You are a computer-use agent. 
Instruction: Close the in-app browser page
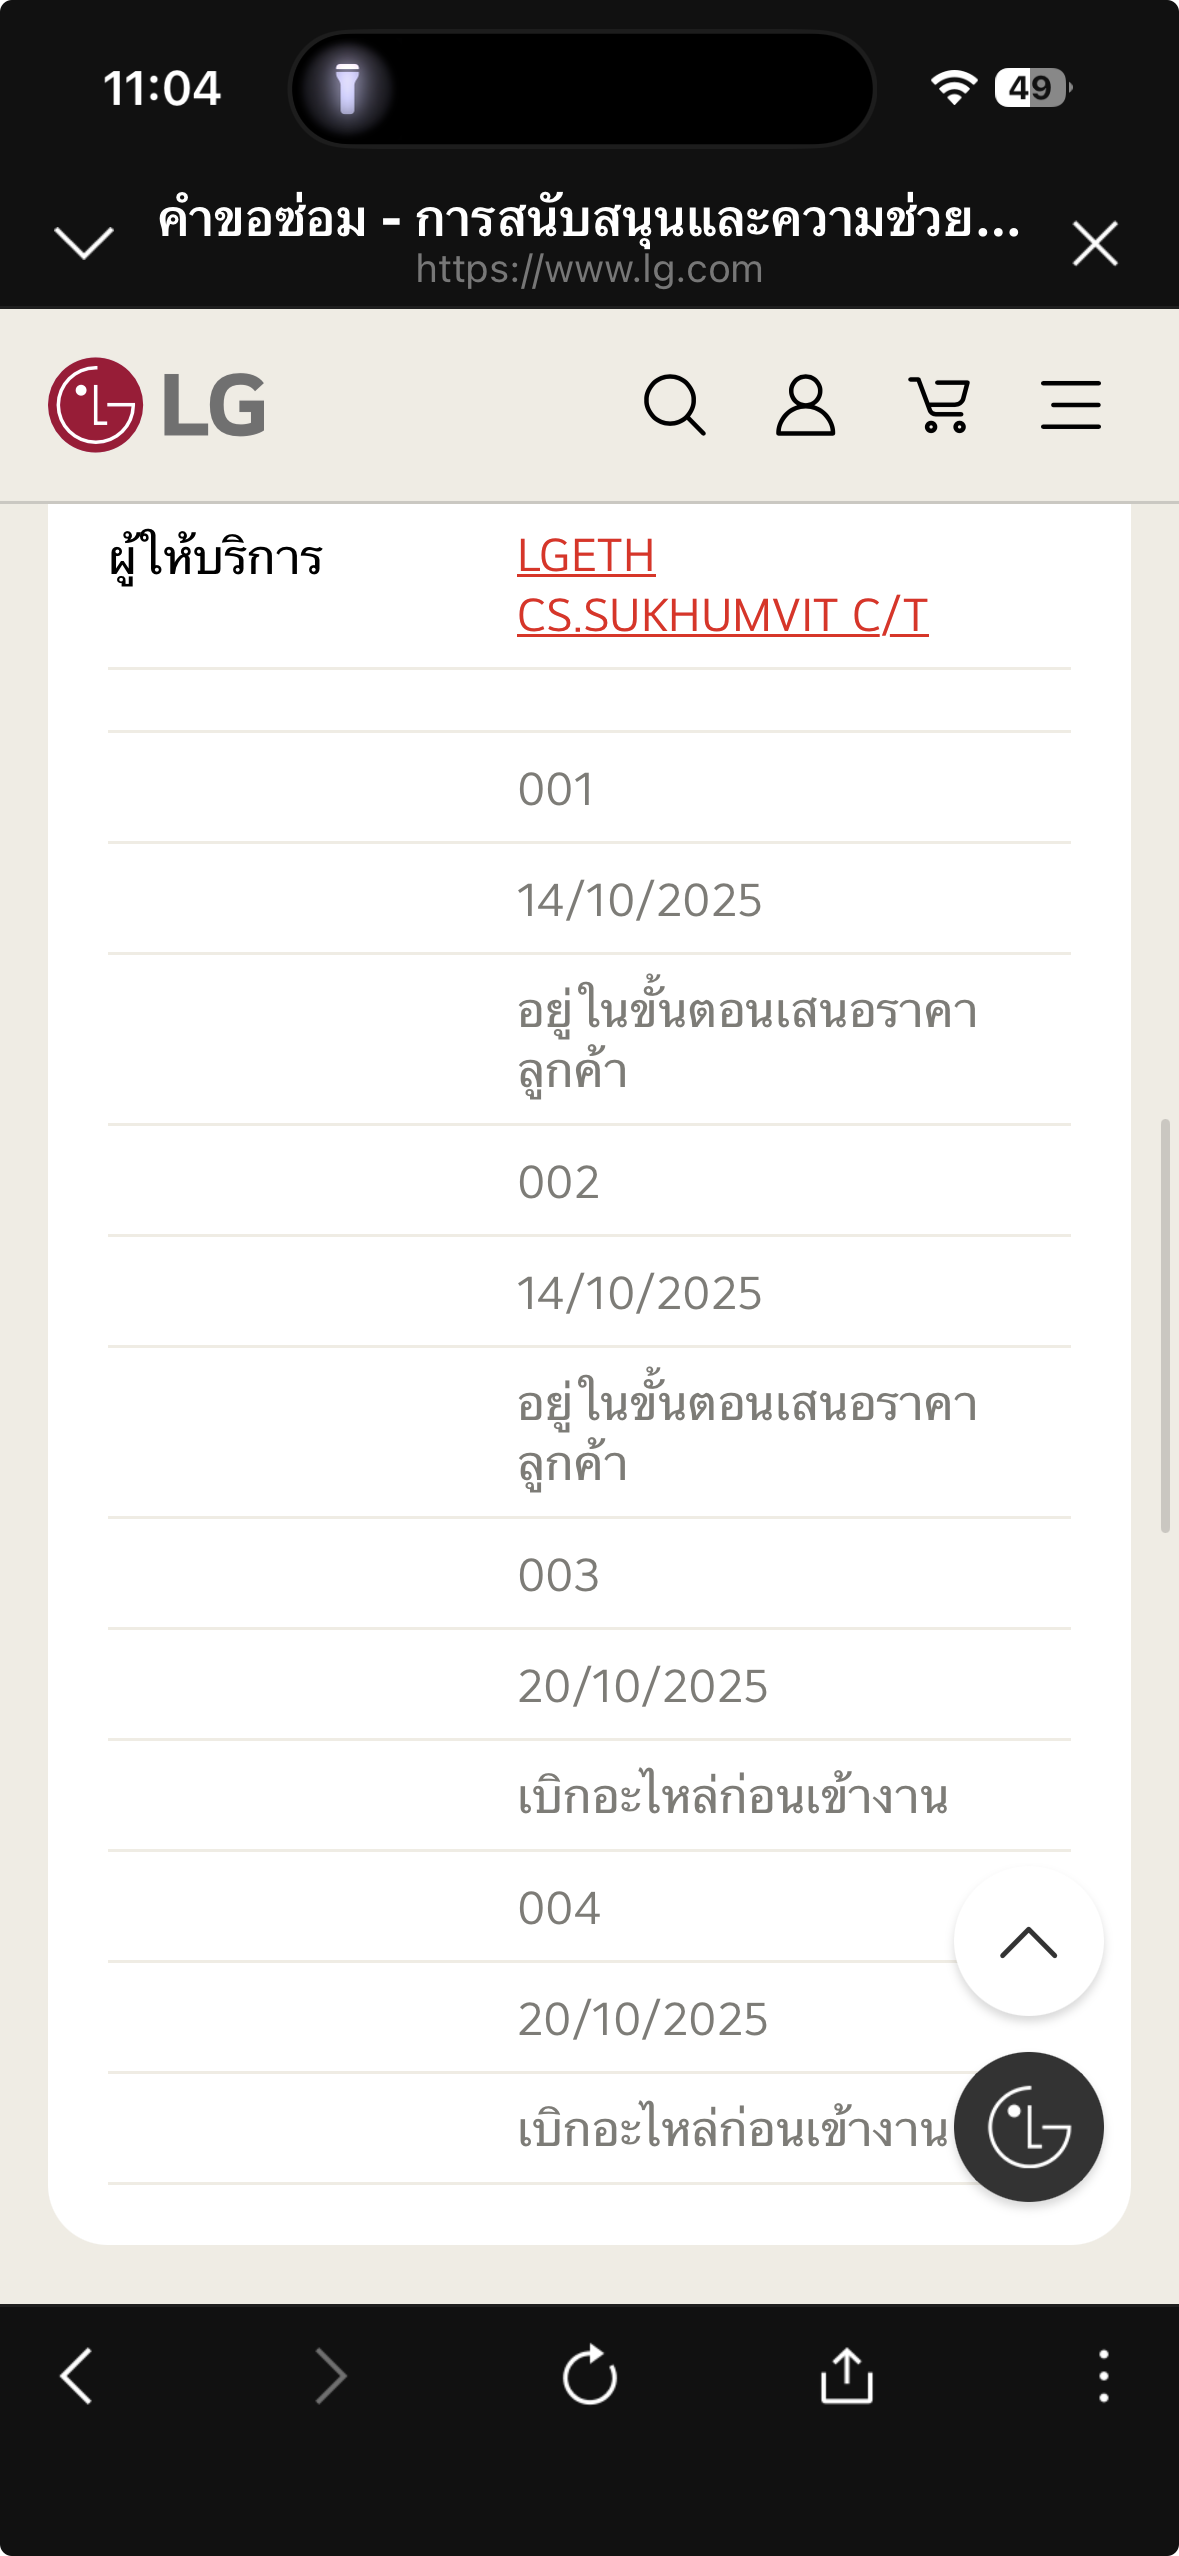coord(1095,244)
